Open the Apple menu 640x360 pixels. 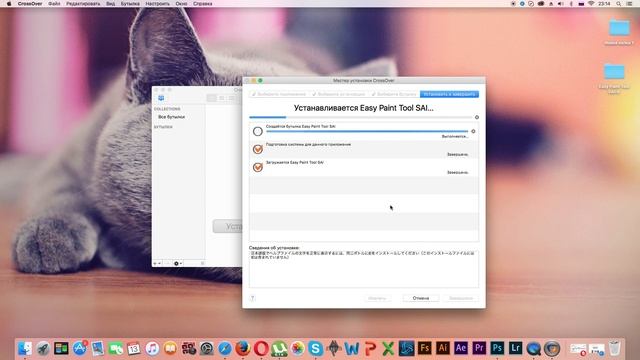tap(9, 4)
